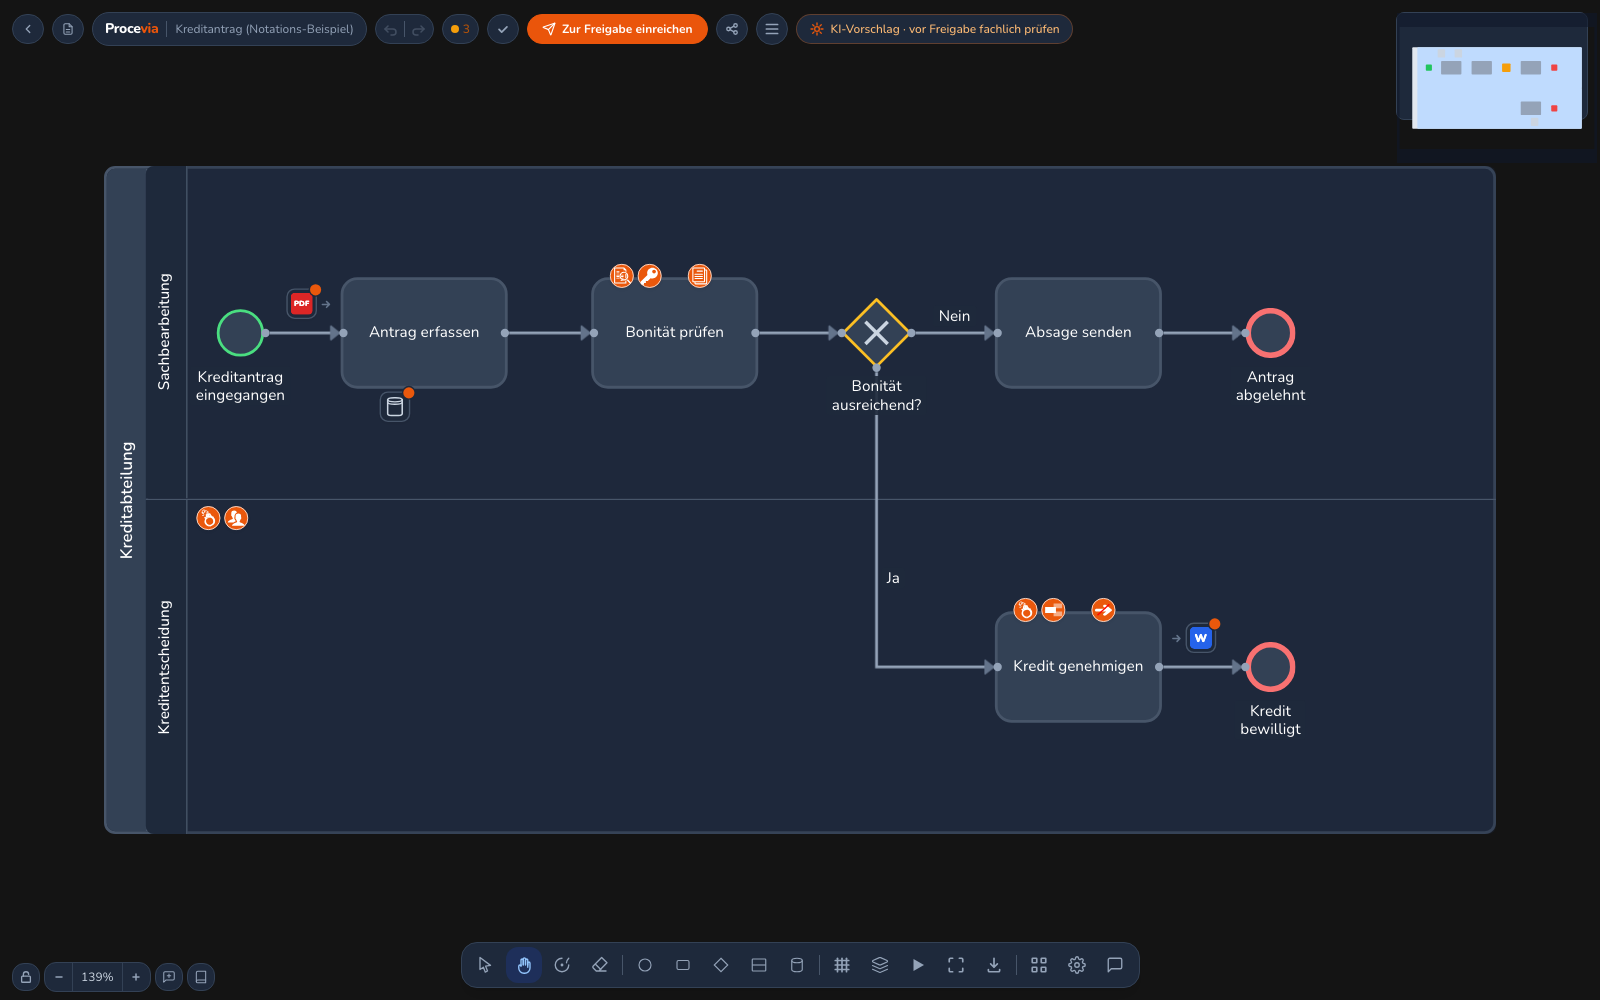
Task: Click Zur Freigabe einreichen
Action: [617, 29]
